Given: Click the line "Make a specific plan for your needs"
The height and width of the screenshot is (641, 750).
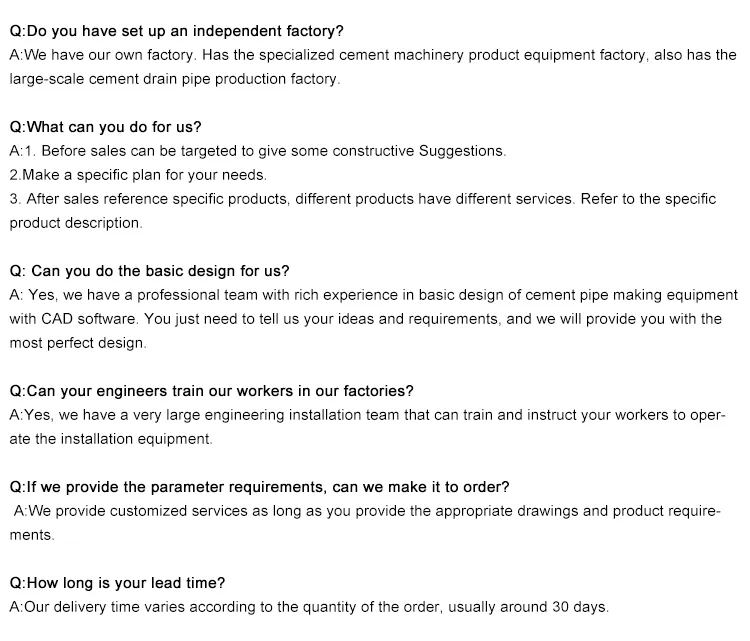Looking at the screenshot, I should click(x=138, y=175).
